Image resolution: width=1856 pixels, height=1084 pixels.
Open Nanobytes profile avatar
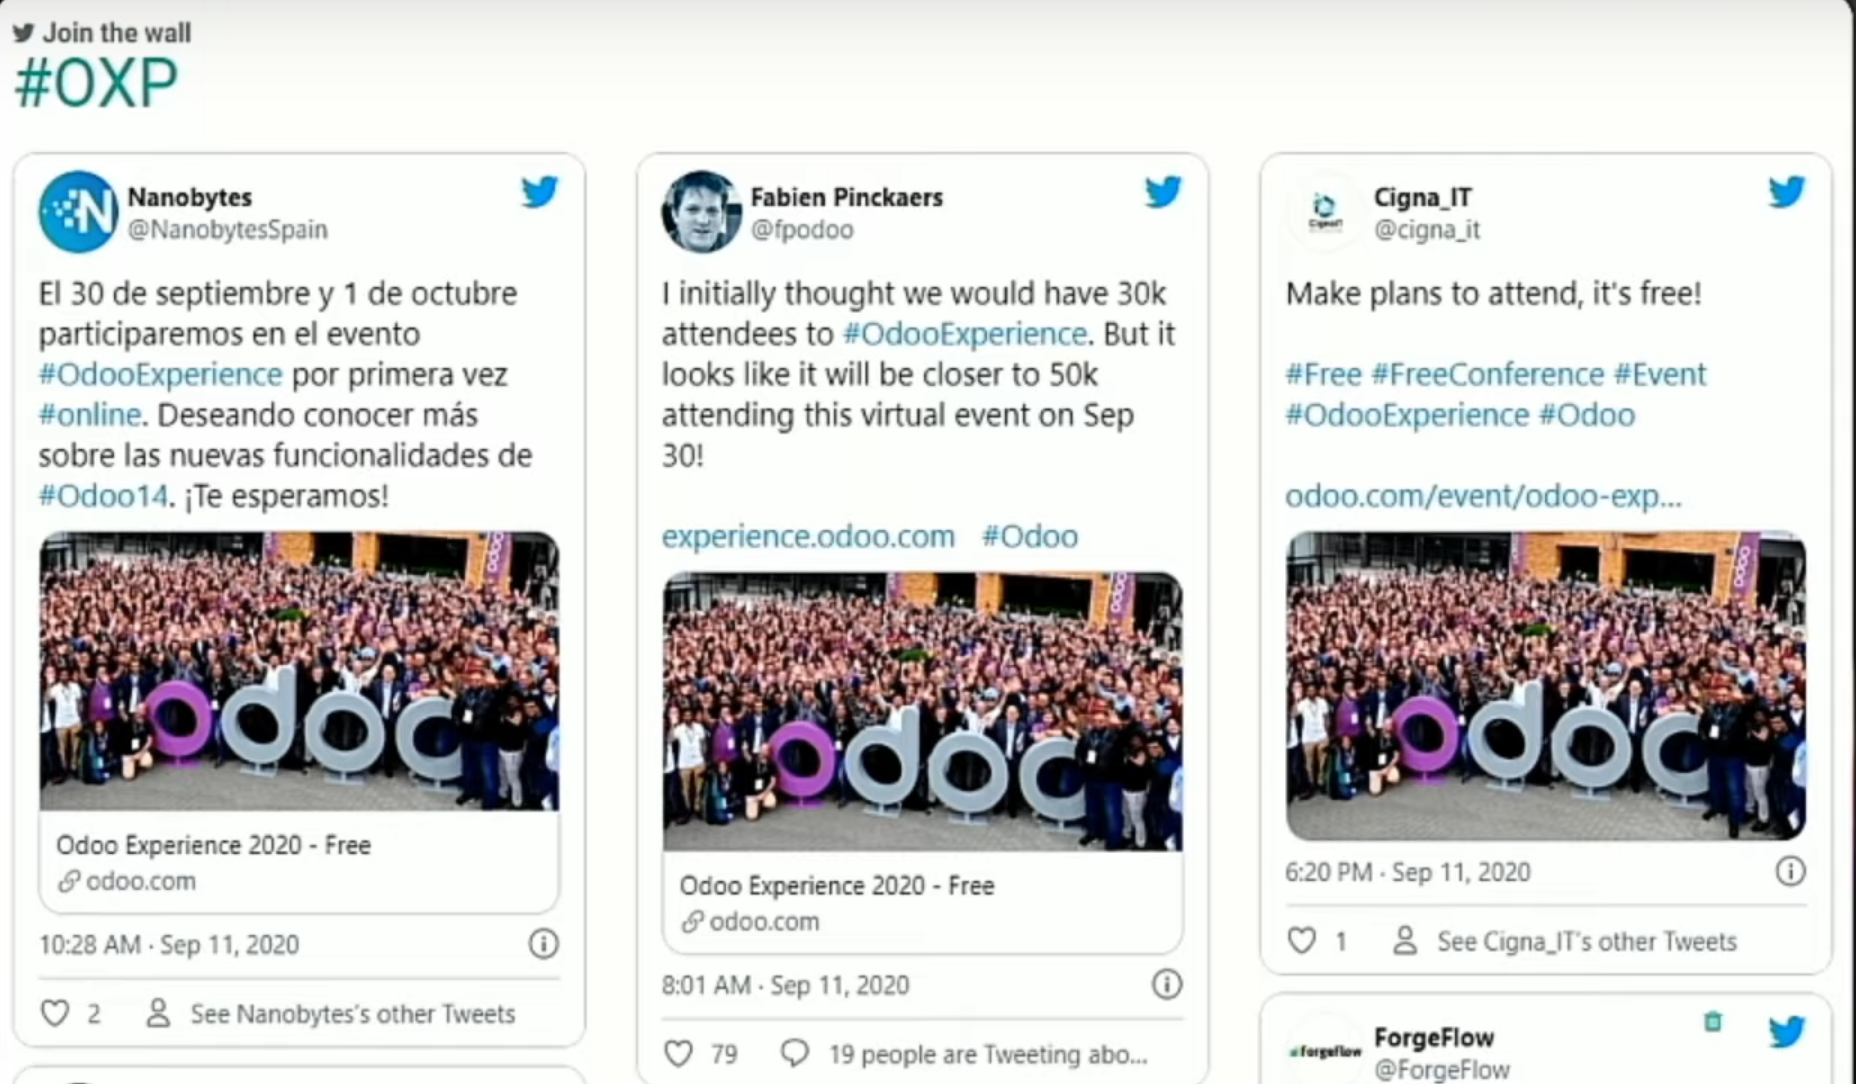click(x=78, y=211)
